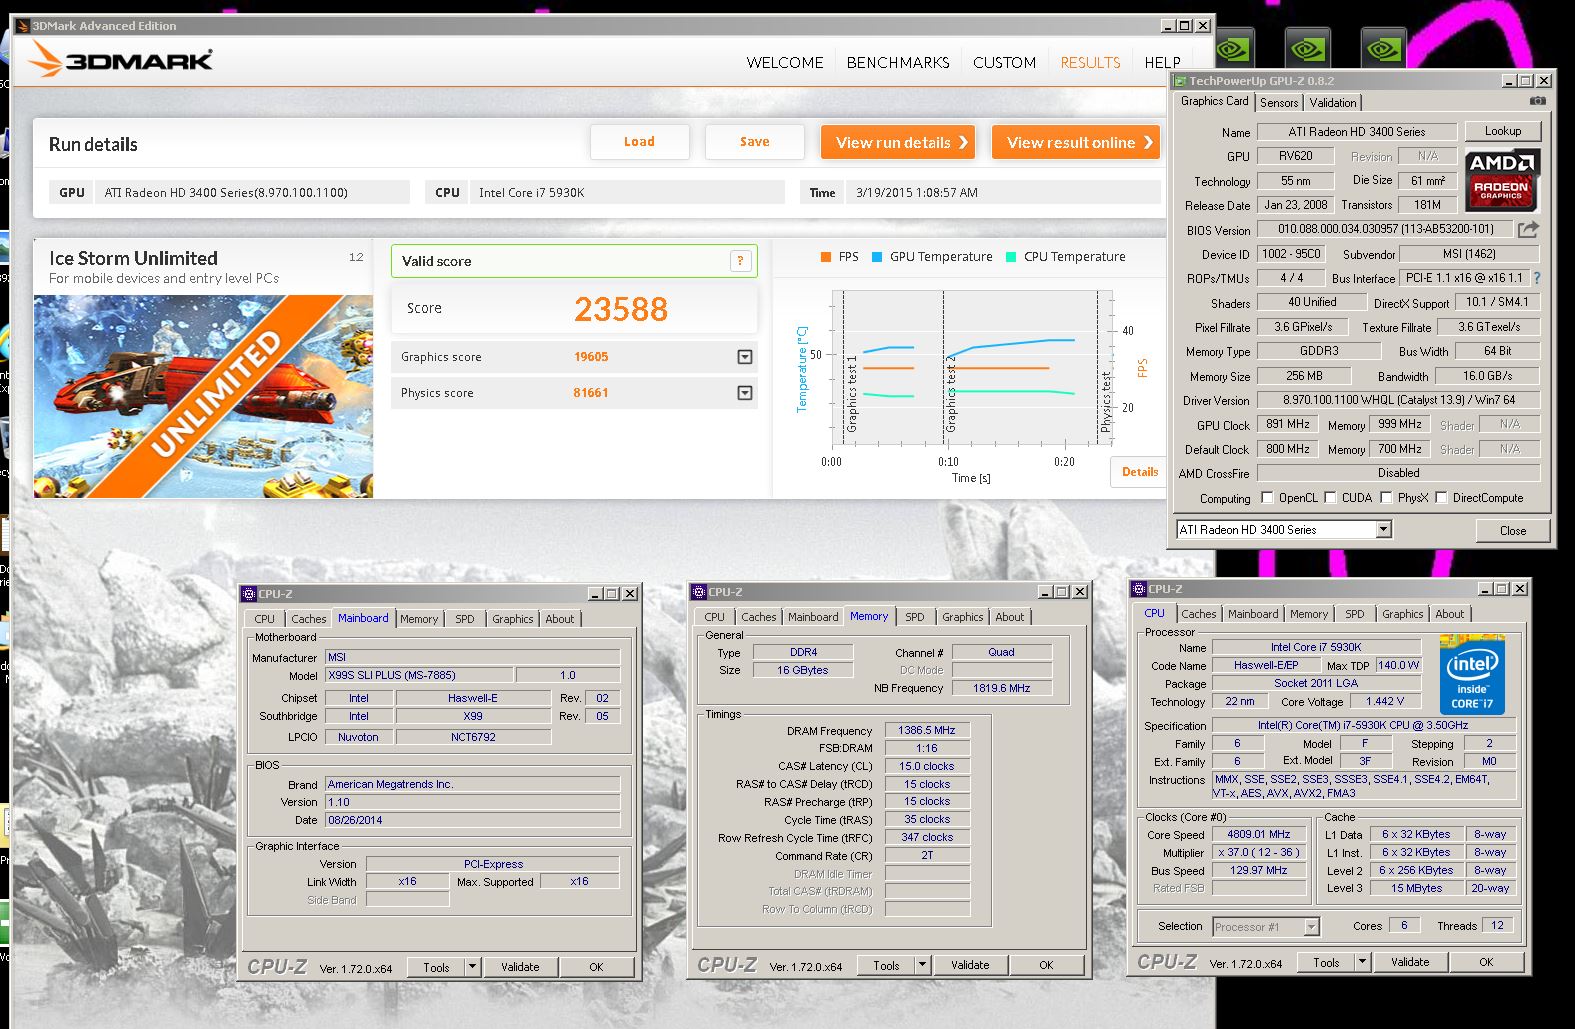Enable the OpenCL checkbox in GPU-Z
Viewport: 1575px width, 1029px height.
click(x=1267, y=497)
